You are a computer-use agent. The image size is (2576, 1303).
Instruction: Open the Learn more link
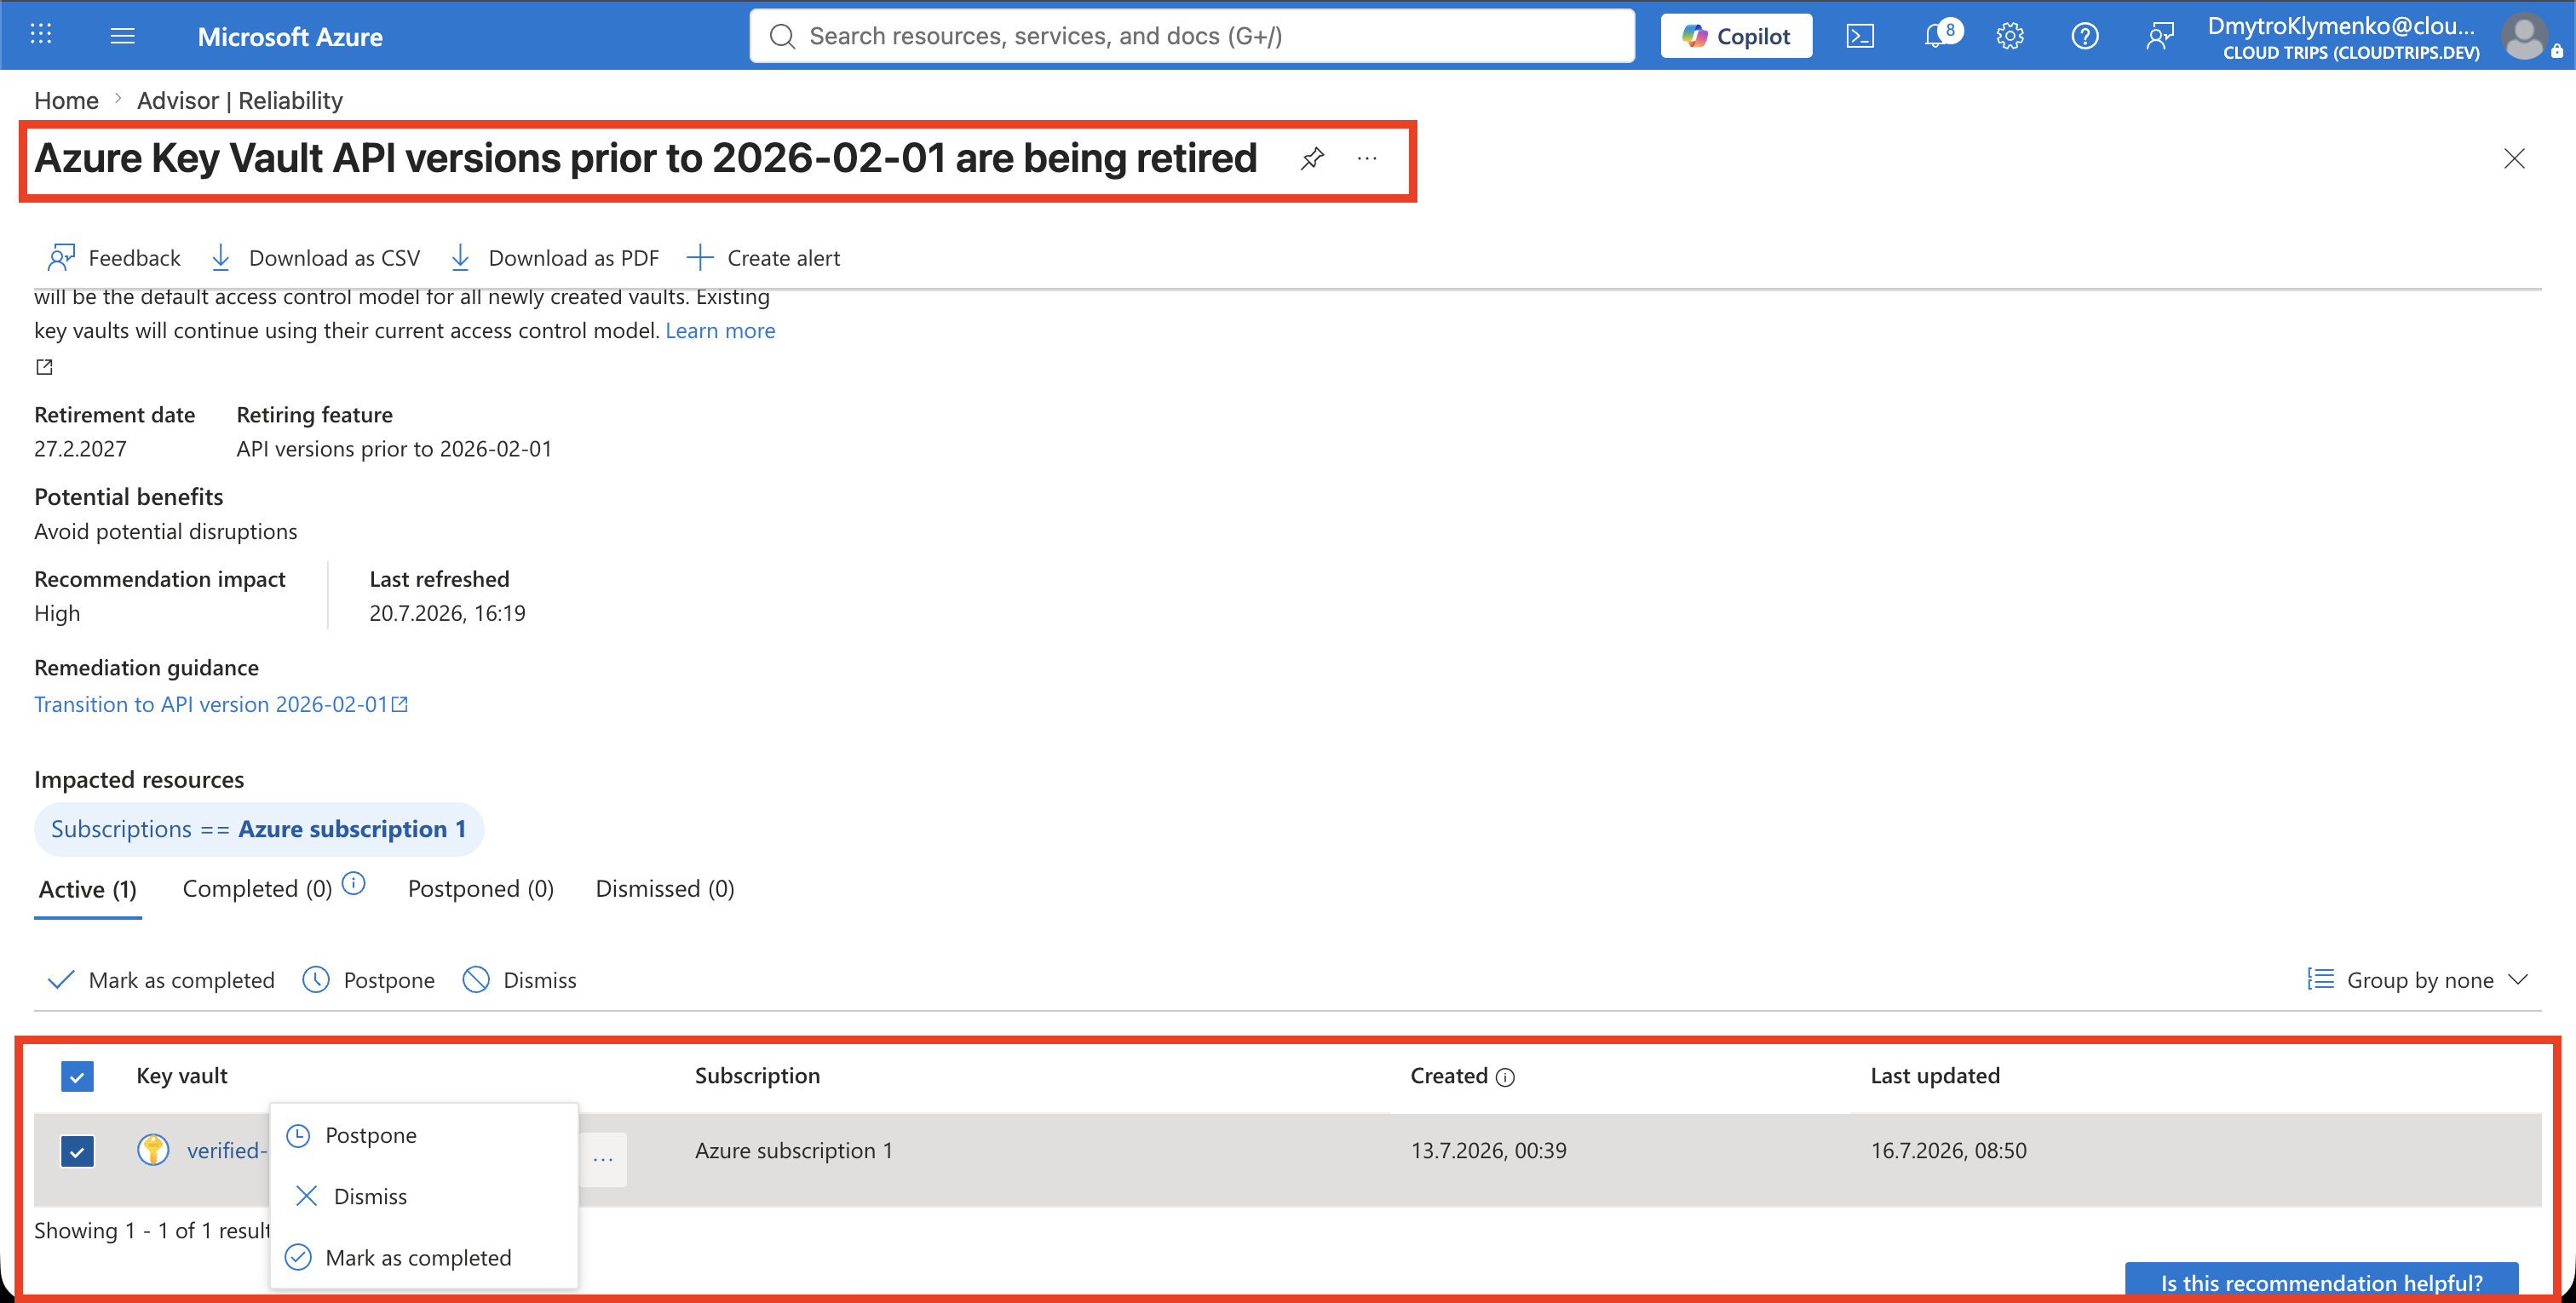[720, 330]
